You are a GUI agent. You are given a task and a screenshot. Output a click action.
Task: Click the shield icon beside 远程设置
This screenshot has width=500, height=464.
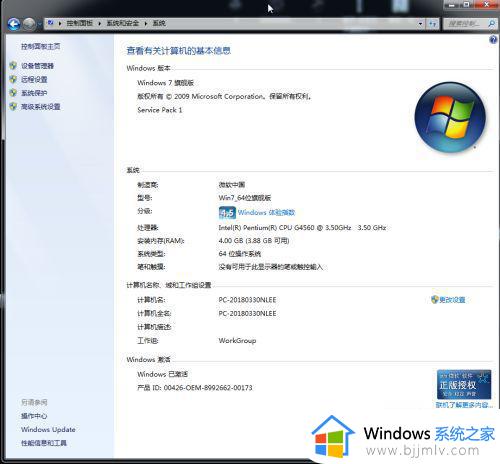point(13,79)
